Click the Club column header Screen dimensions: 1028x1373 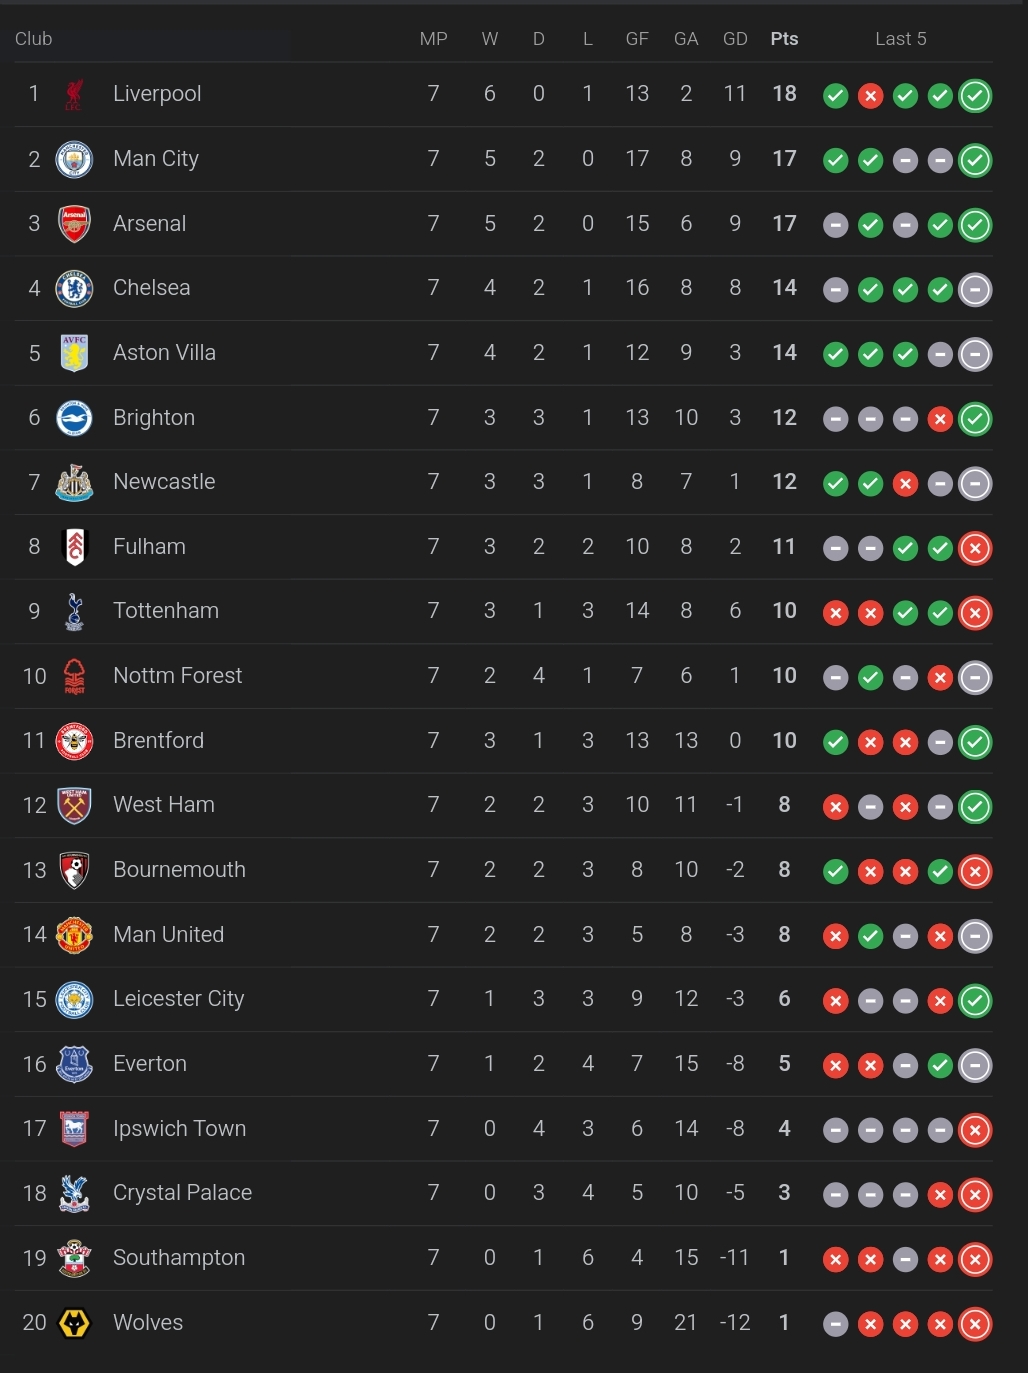33,39
